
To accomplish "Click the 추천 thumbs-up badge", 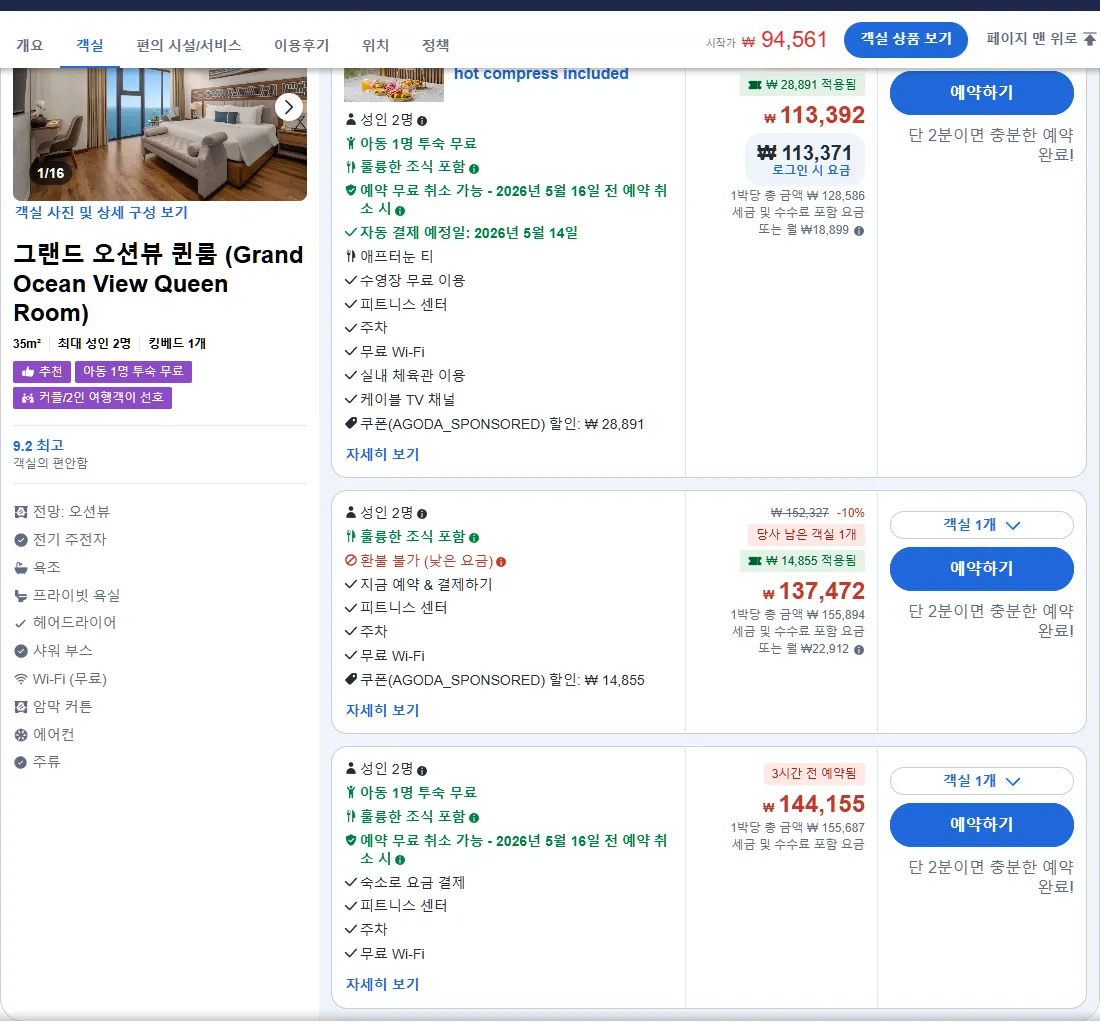I will click(x=42, y=372).
